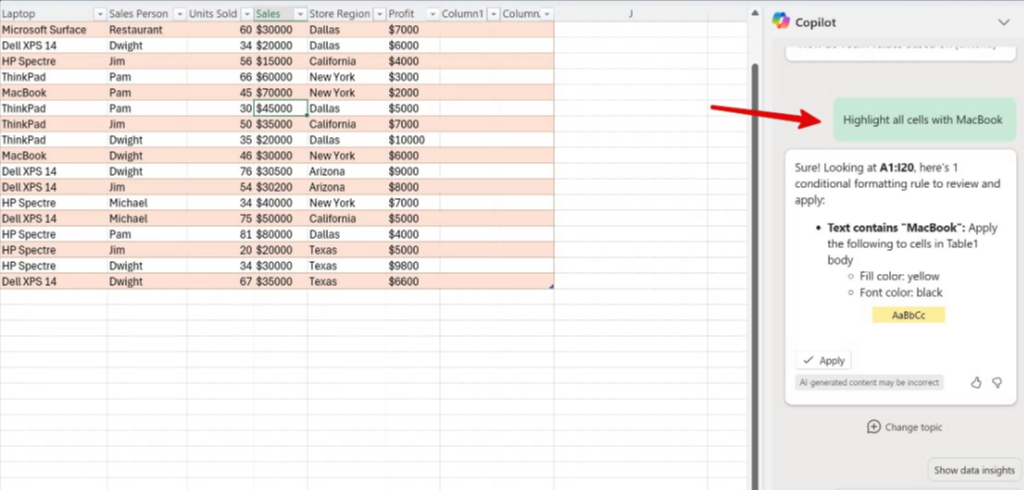Click the Store Region header text
Viewport: 1024px width, 490px height.
pos(340,14)
